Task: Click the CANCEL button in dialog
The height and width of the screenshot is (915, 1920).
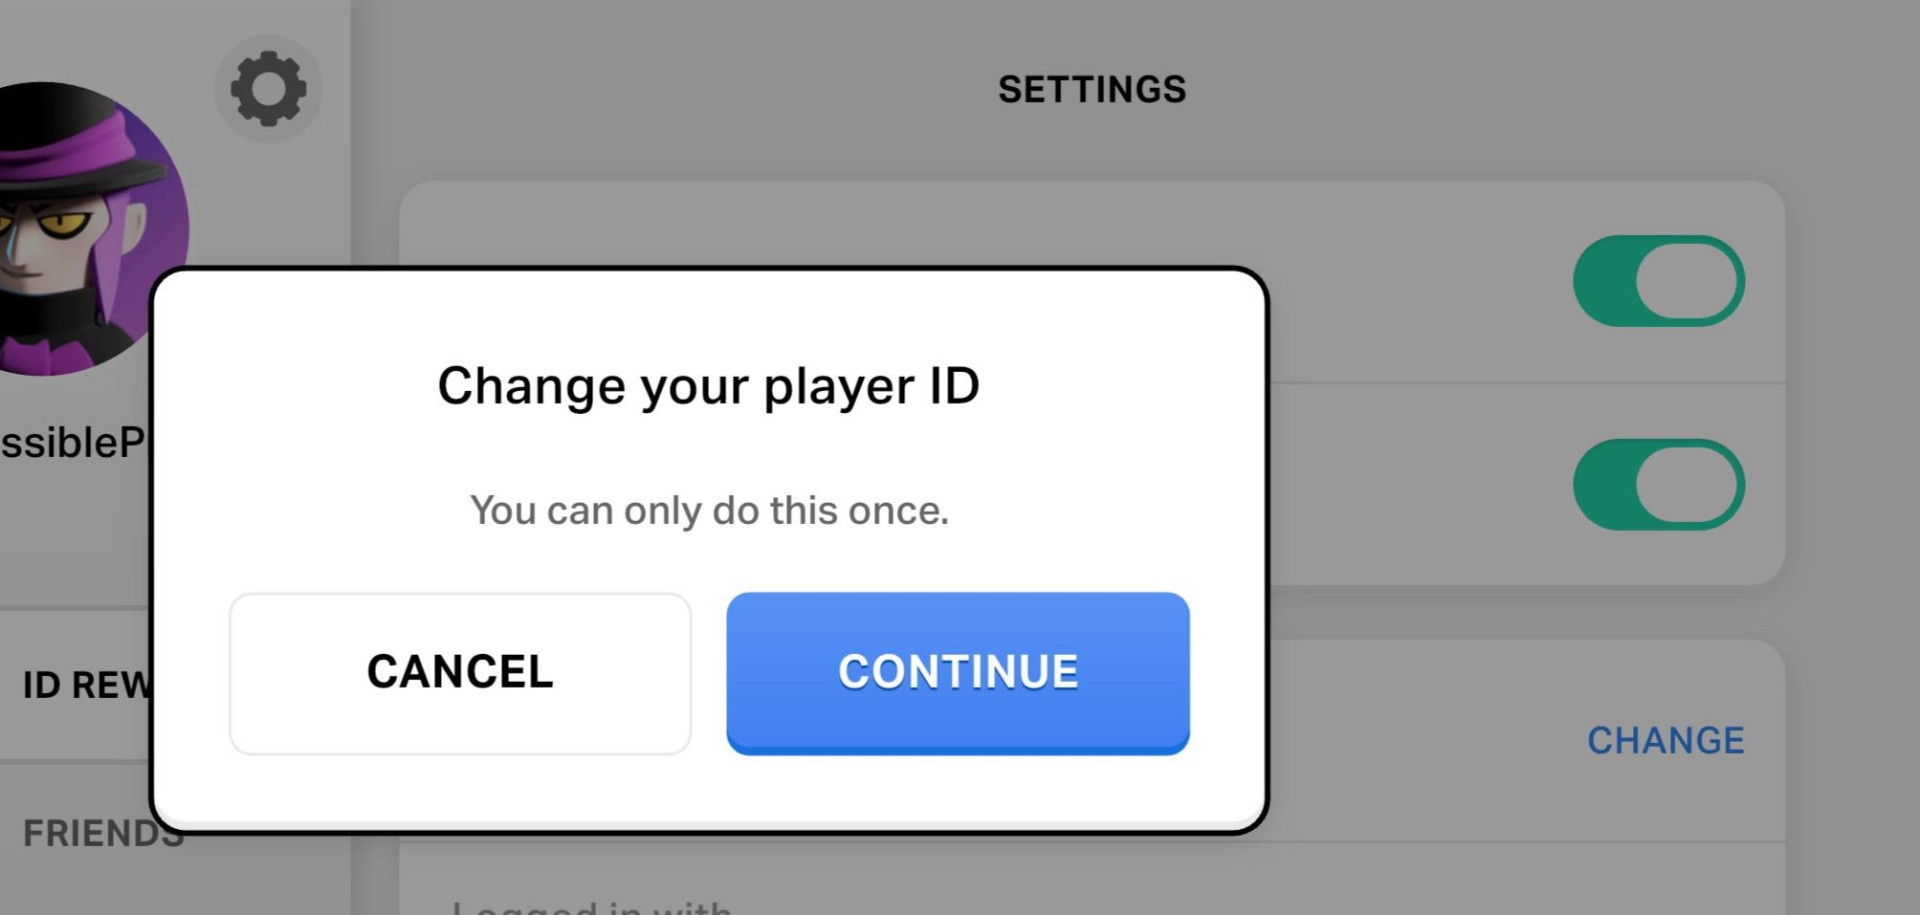Action: click(x=460, y=673)
